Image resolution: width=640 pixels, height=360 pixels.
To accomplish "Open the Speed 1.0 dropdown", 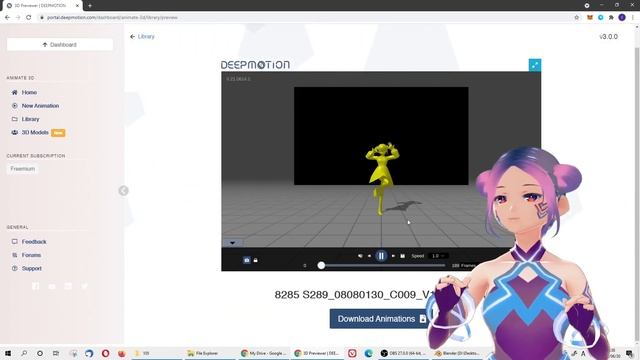I will pyautogui.click(x=438, y=256).
